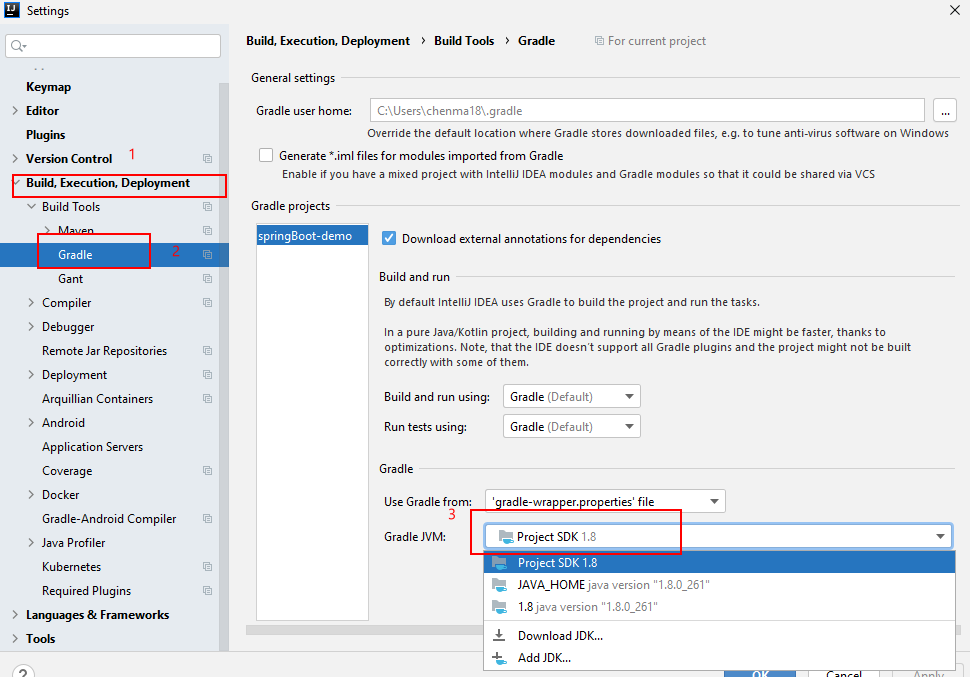Disable 'Download external annotations for dependencies'
The image size is (970, 677).
388,238
